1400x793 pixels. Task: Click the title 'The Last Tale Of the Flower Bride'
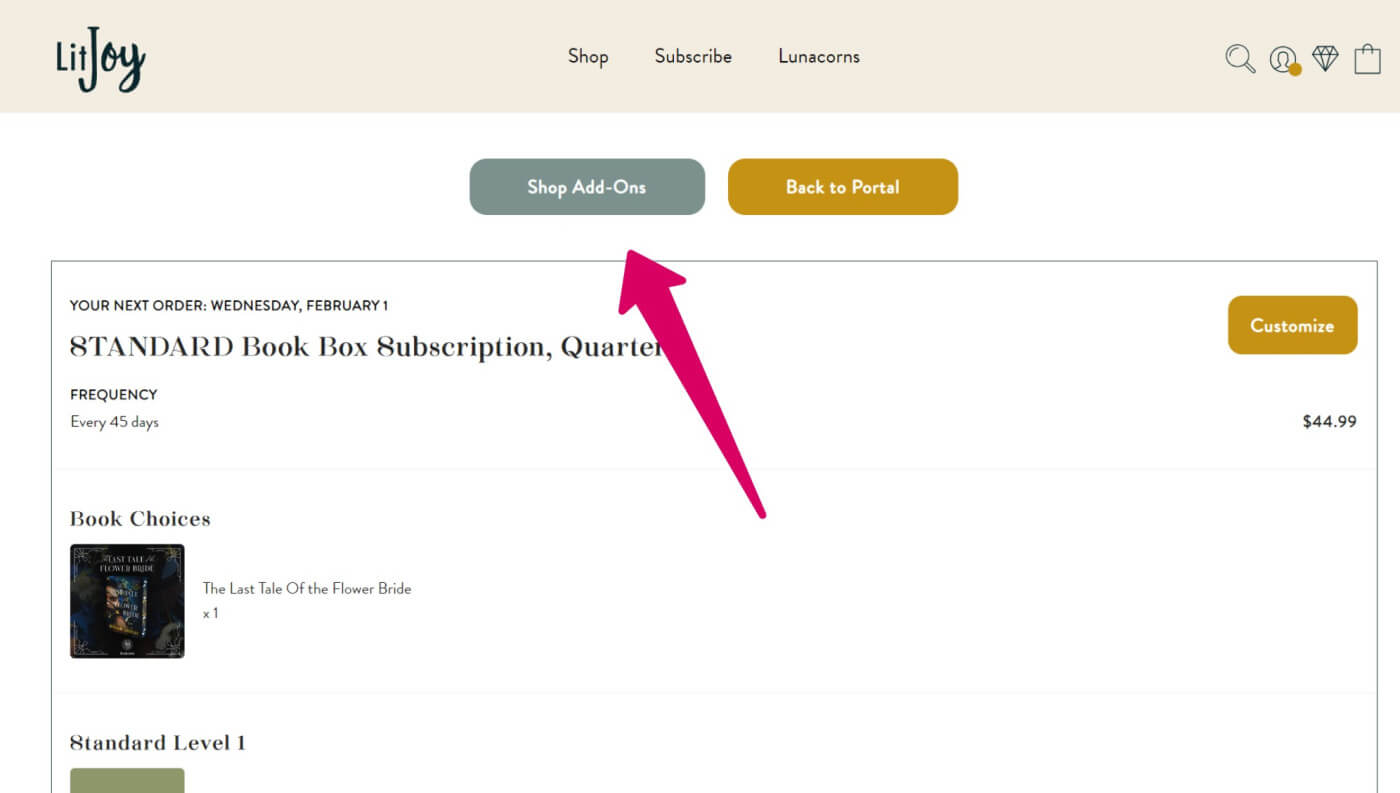pyautogui.click(x=307, y=589)
